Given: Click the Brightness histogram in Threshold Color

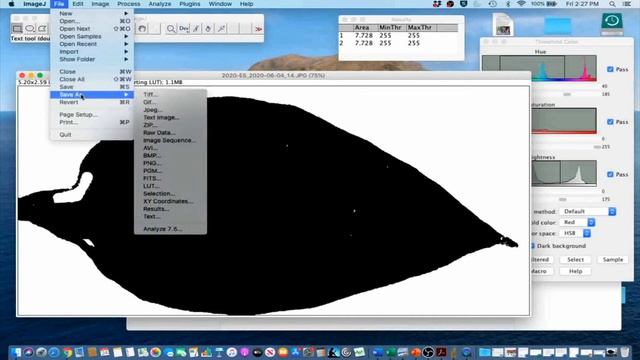Looking at the screenshot, I should (x=564, y=173).
